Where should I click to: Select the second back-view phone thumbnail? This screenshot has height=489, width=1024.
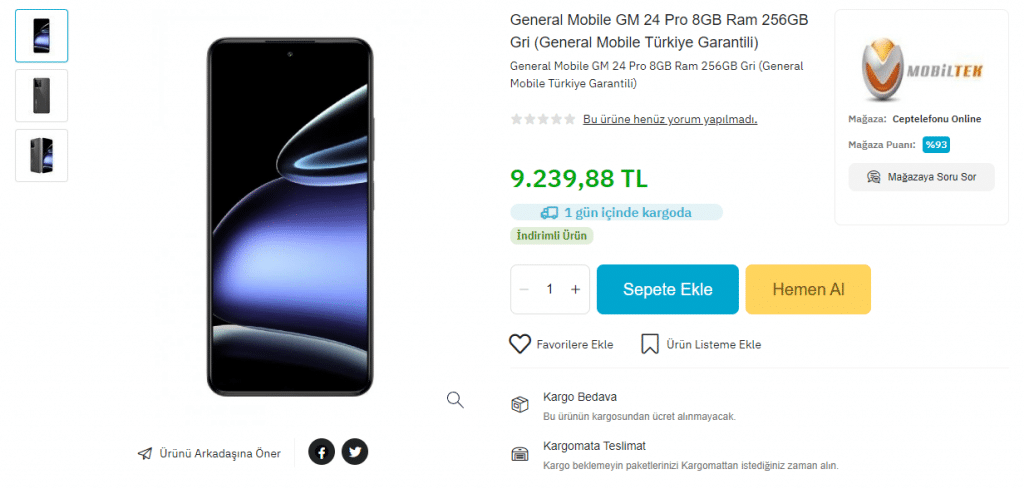(x=42, y=95)
